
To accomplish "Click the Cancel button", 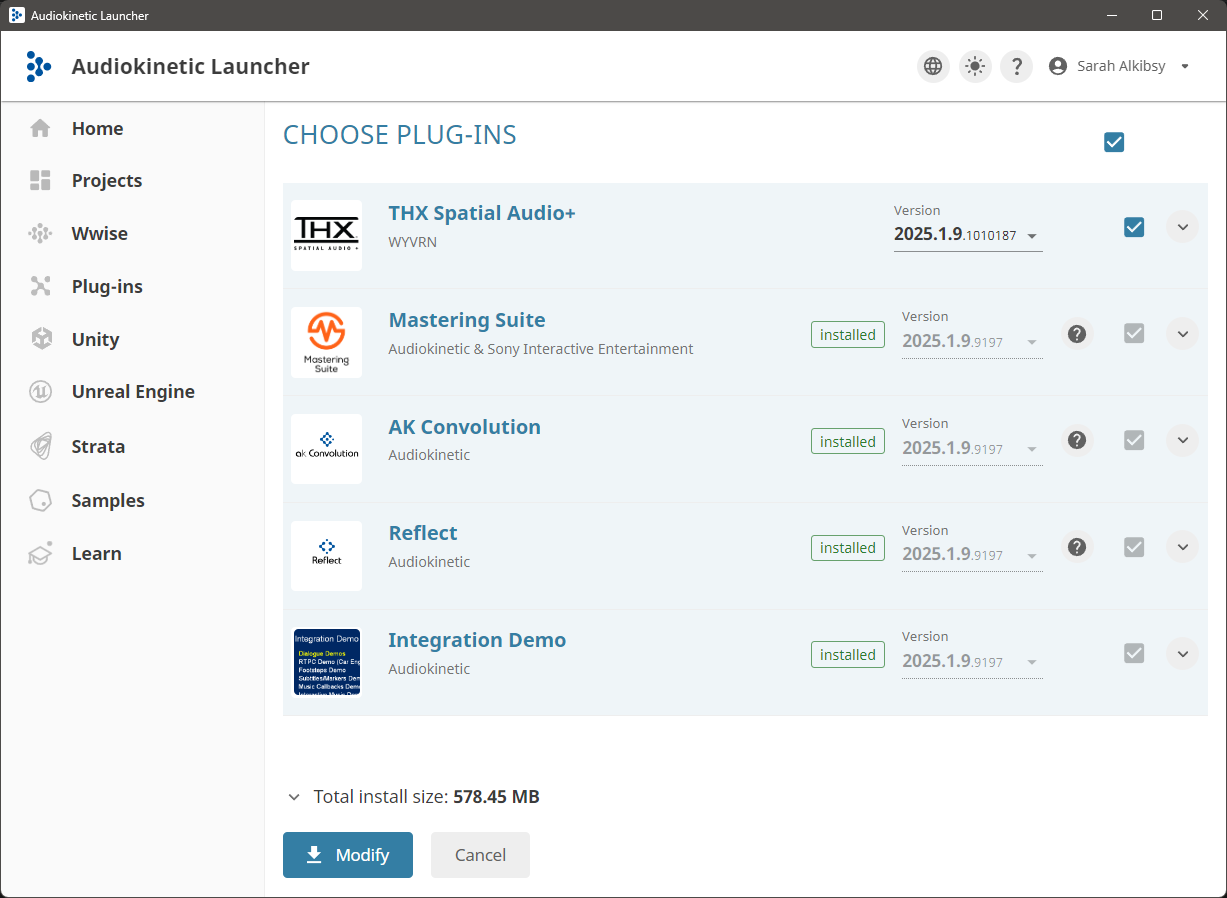I will coord(480,855).
